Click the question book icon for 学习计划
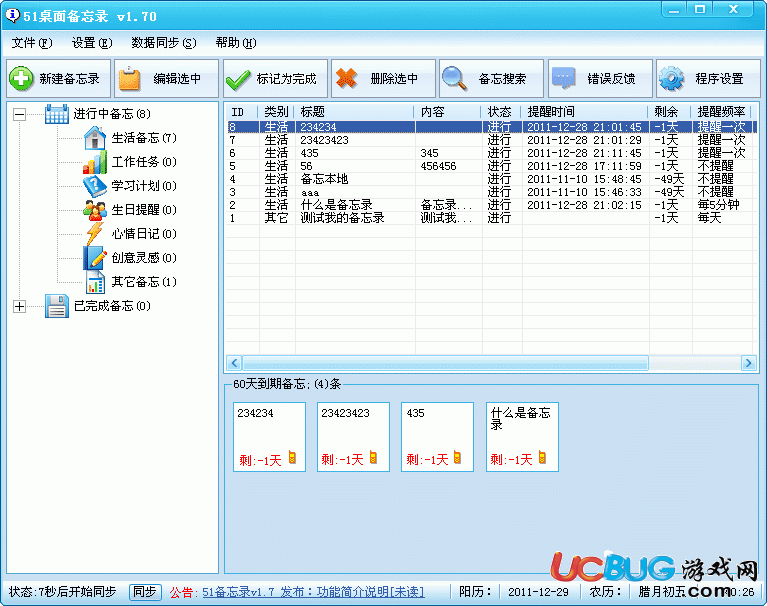Viewport: 767px width, 606px height. click(x=95, y=186)
